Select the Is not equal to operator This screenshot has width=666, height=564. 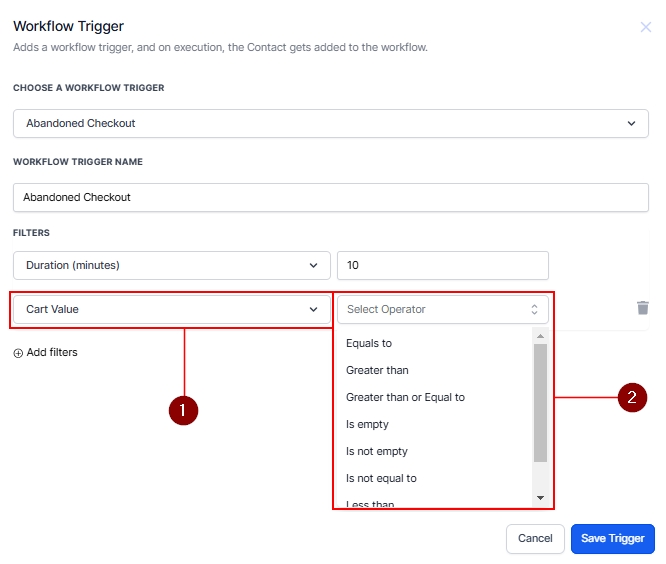click(381, 478)
